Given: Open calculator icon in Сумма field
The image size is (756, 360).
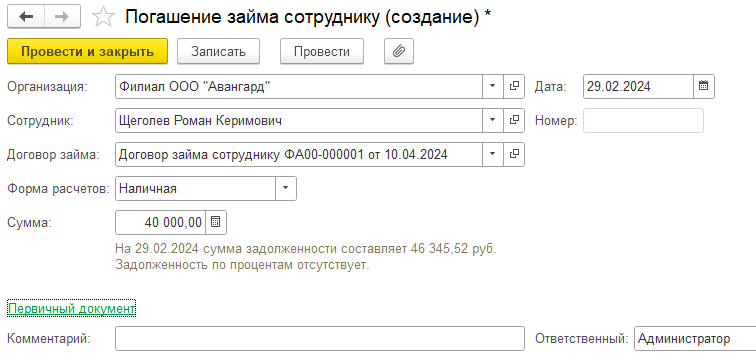Looking at the screenshot, I should (x=216, y=222).
